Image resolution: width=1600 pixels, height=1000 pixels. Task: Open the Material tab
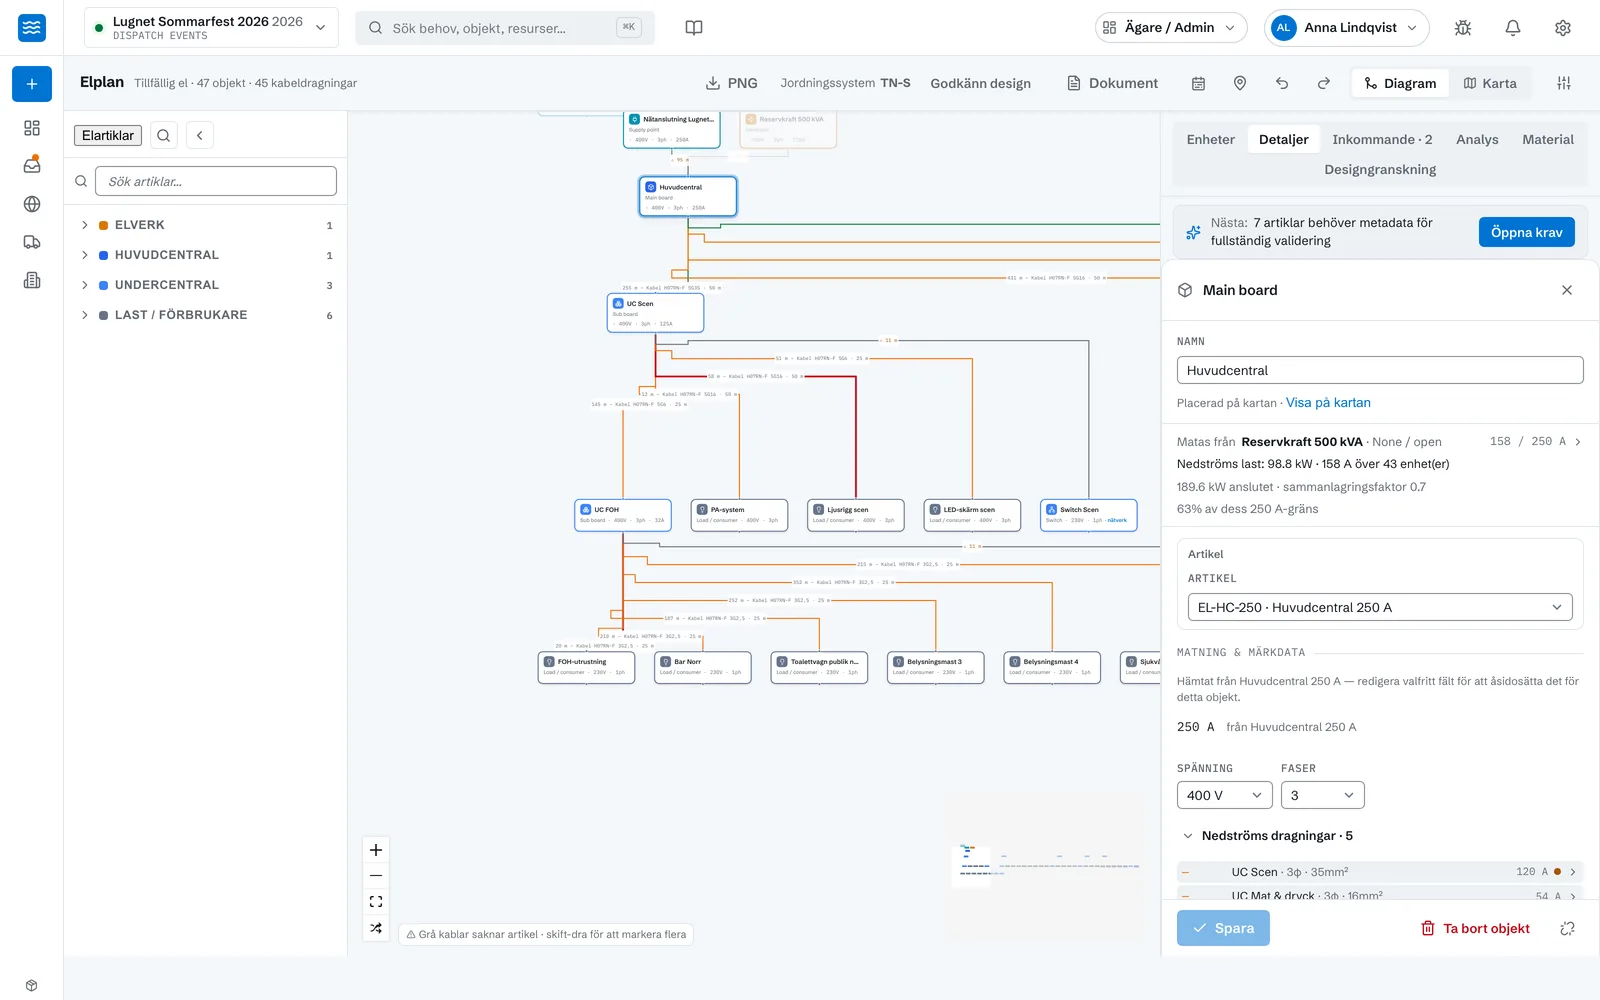coord(1548,139)
